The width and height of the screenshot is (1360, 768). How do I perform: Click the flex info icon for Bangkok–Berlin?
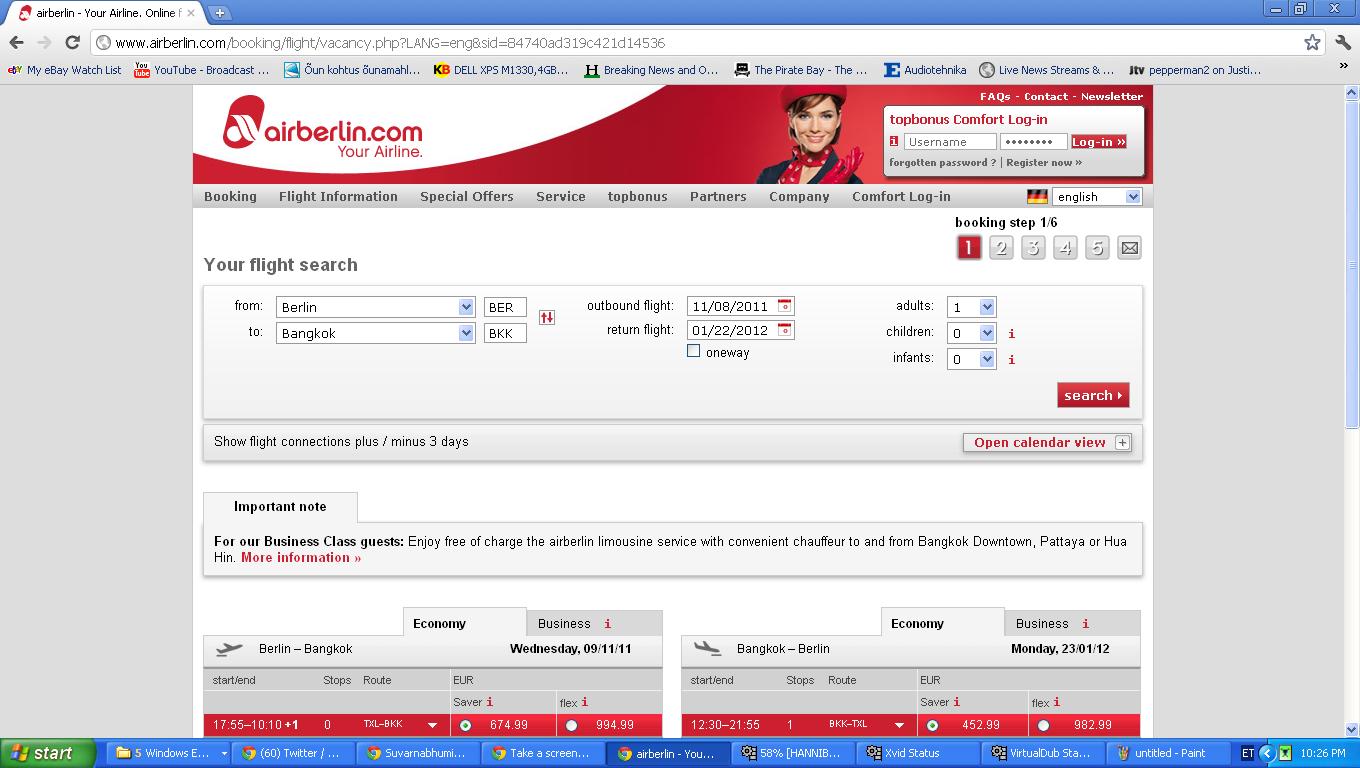click(1057, 703)
